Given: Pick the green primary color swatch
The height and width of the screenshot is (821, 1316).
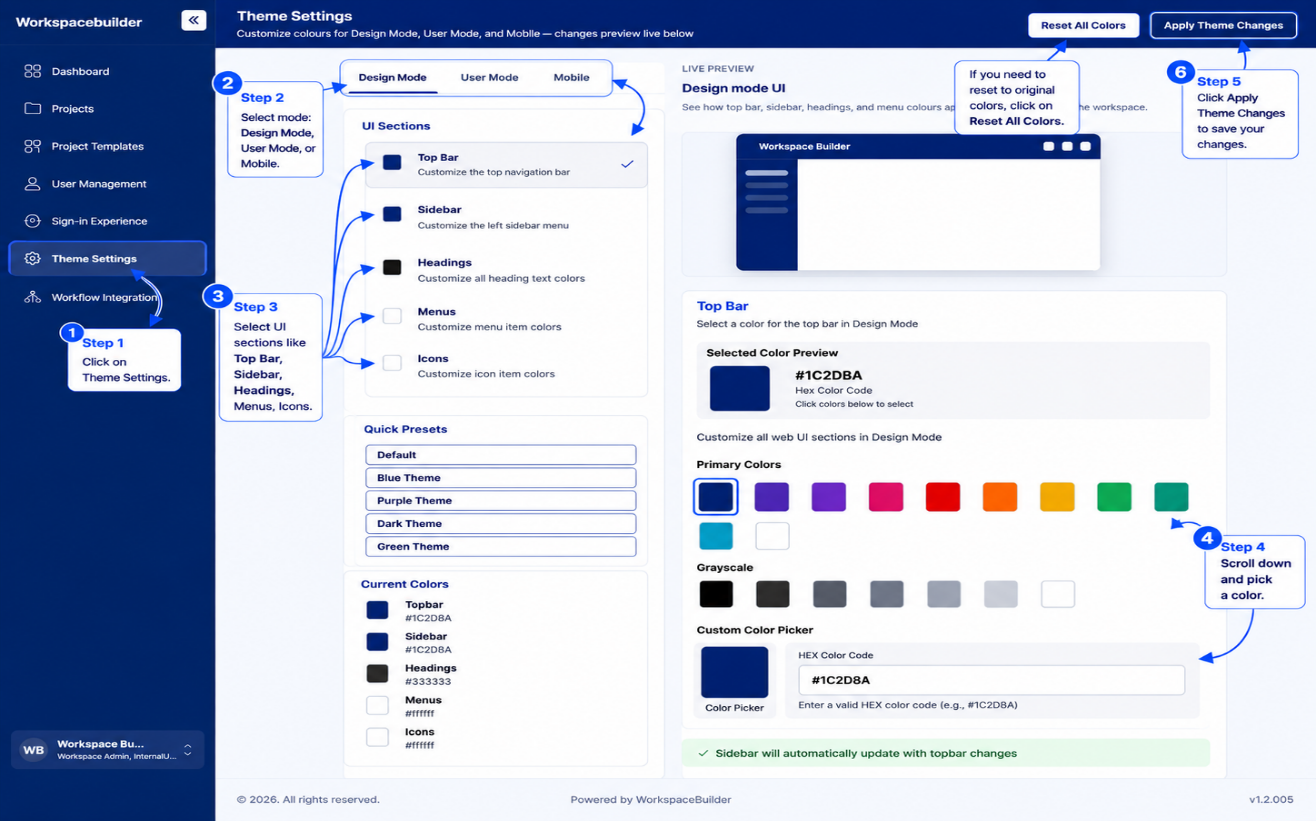Looking at the screenshot, I should pyautogui.click(x=1114, y=497).
